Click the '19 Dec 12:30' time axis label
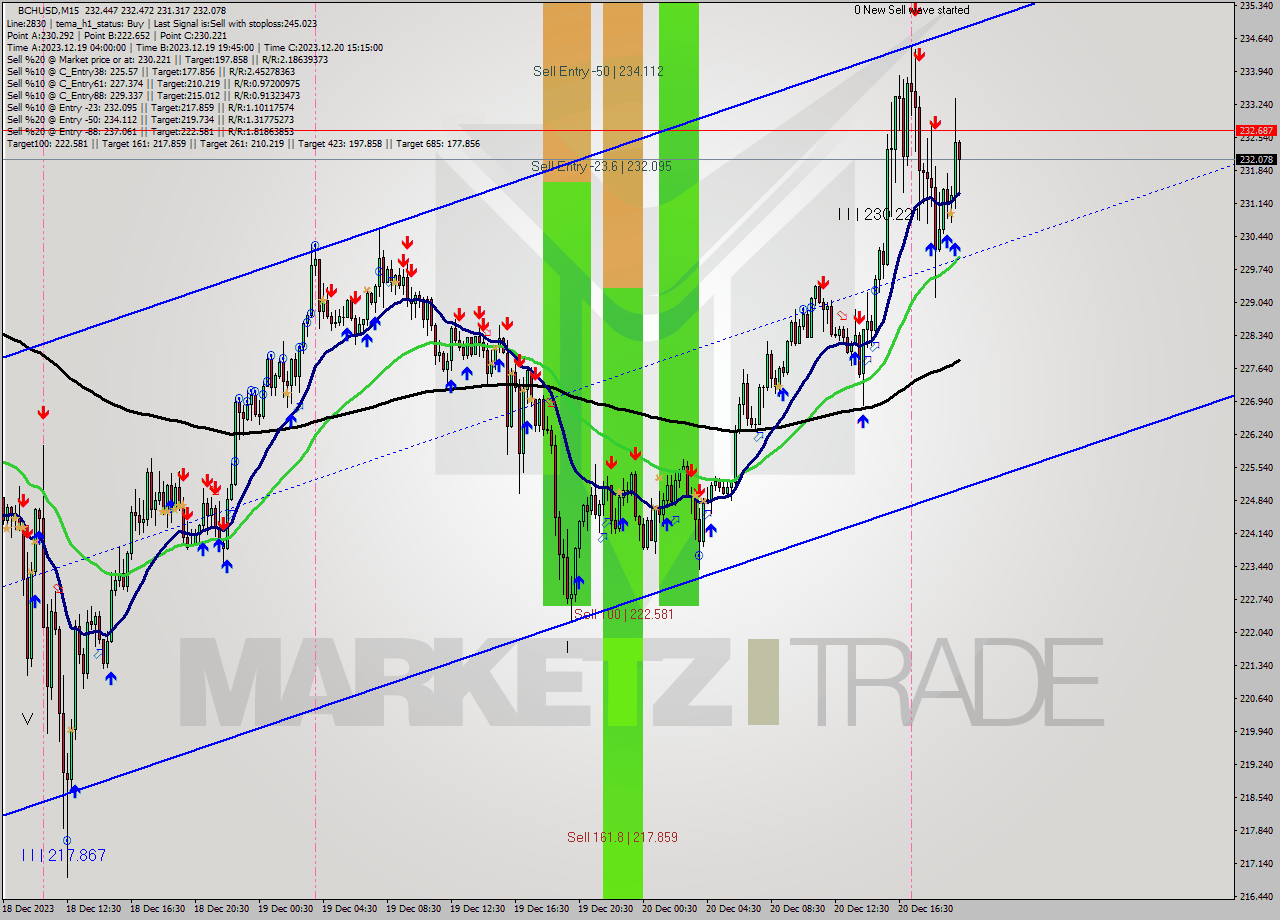The image size is (1280, 920). [x=477, y=909]
